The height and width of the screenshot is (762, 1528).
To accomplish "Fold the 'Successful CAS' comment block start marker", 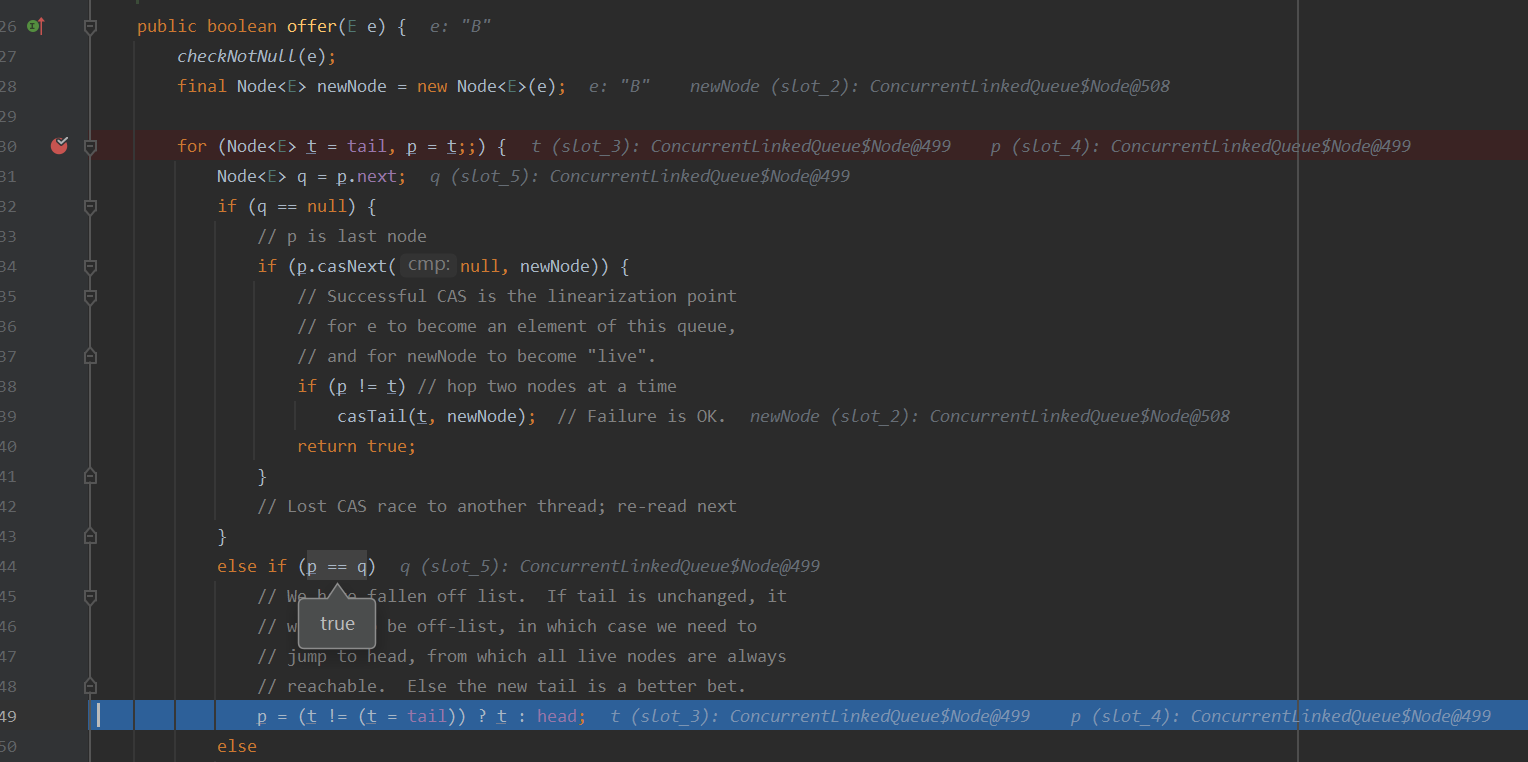I will [x=90, y=297].
